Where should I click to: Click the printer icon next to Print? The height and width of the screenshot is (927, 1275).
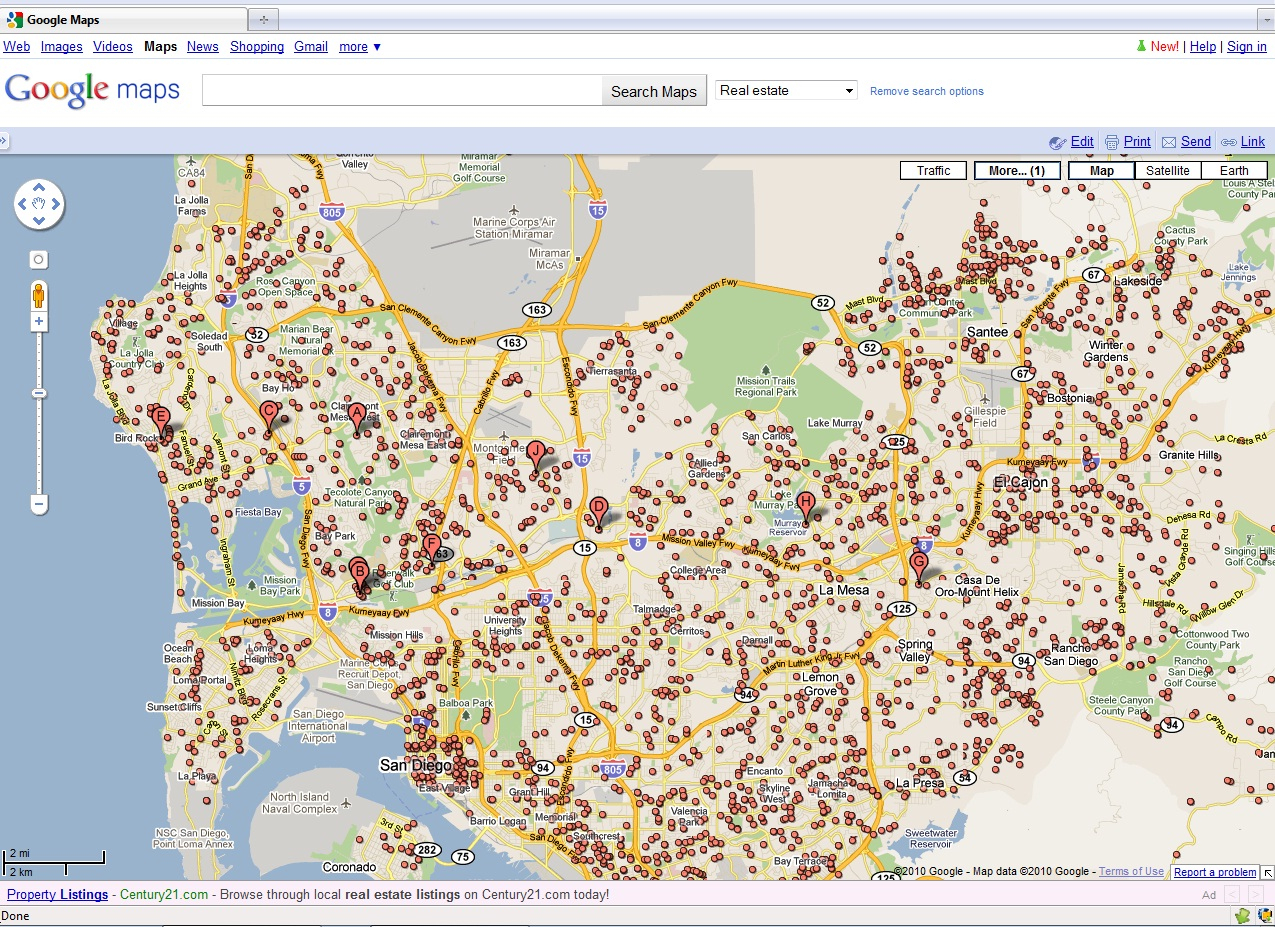tap(1111, 142)
